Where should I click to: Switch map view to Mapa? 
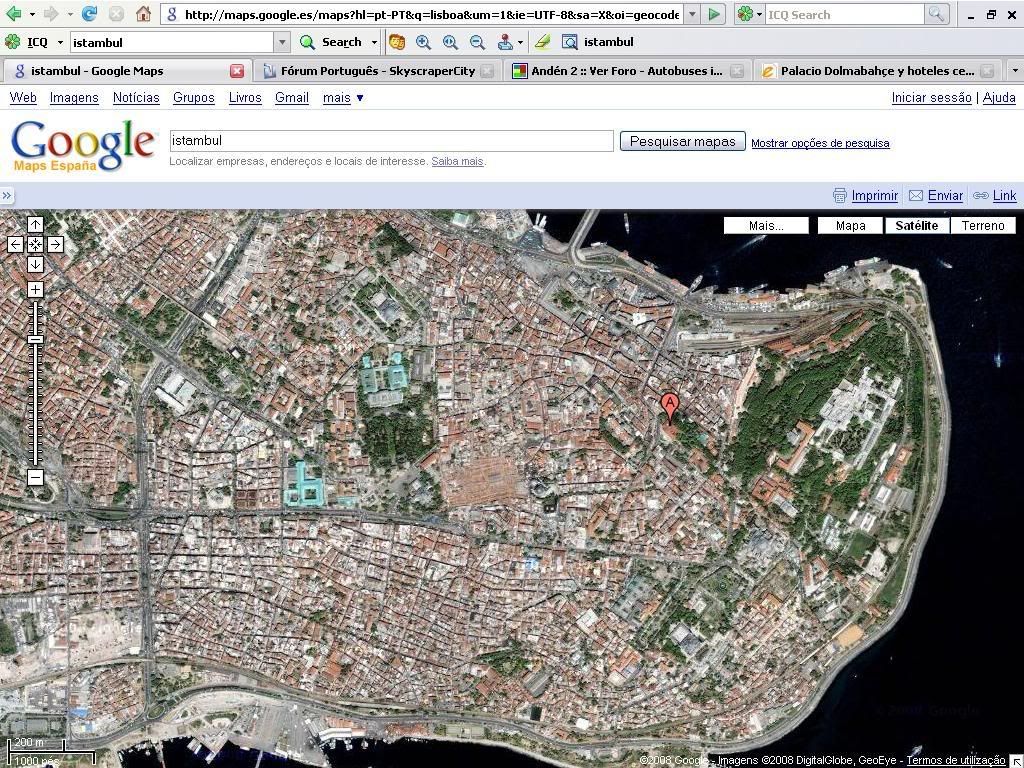pyautogui.click(x=850, y=226)
